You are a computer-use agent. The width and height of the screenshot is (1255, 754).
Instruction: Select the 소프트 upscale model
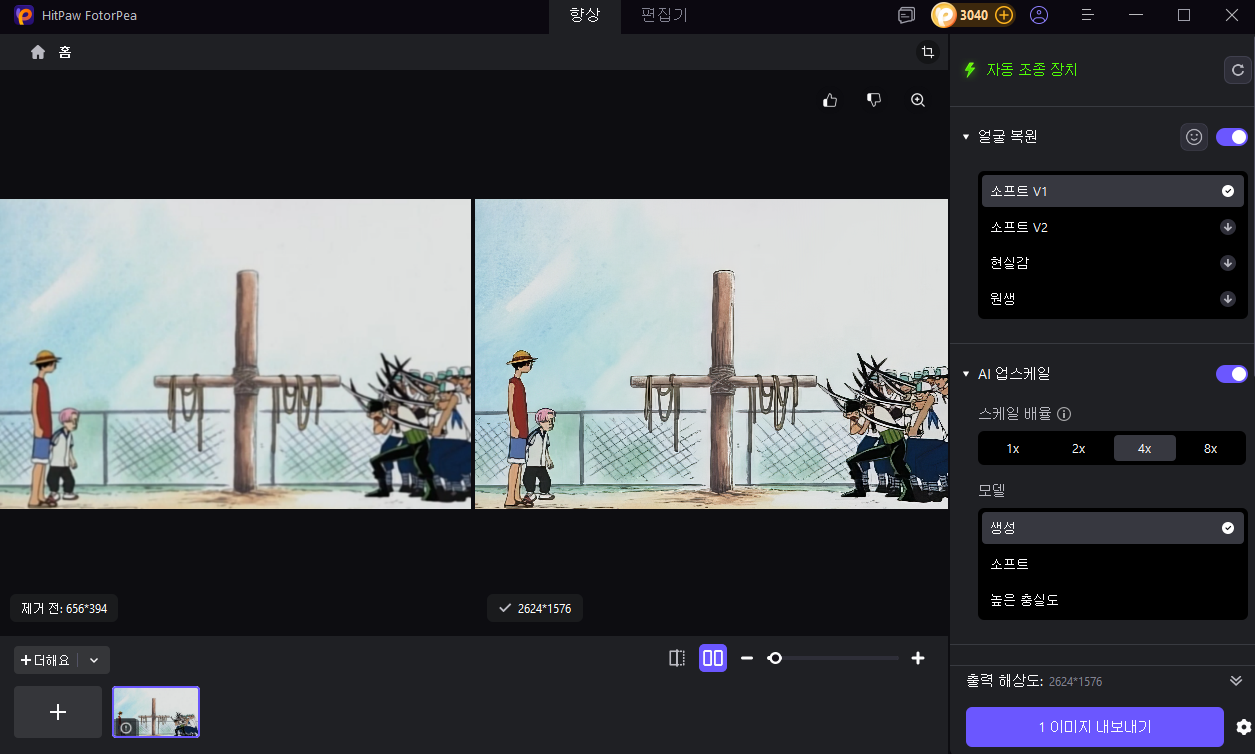tap(1112, 564)
